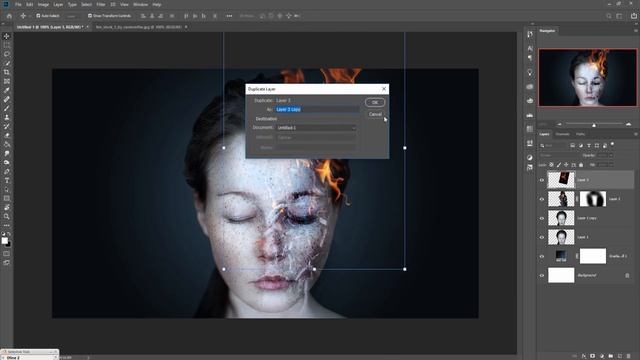Select the Frame tool
Image resolution: width=640 pixels, height=360 pixels.
coord(7,81)
